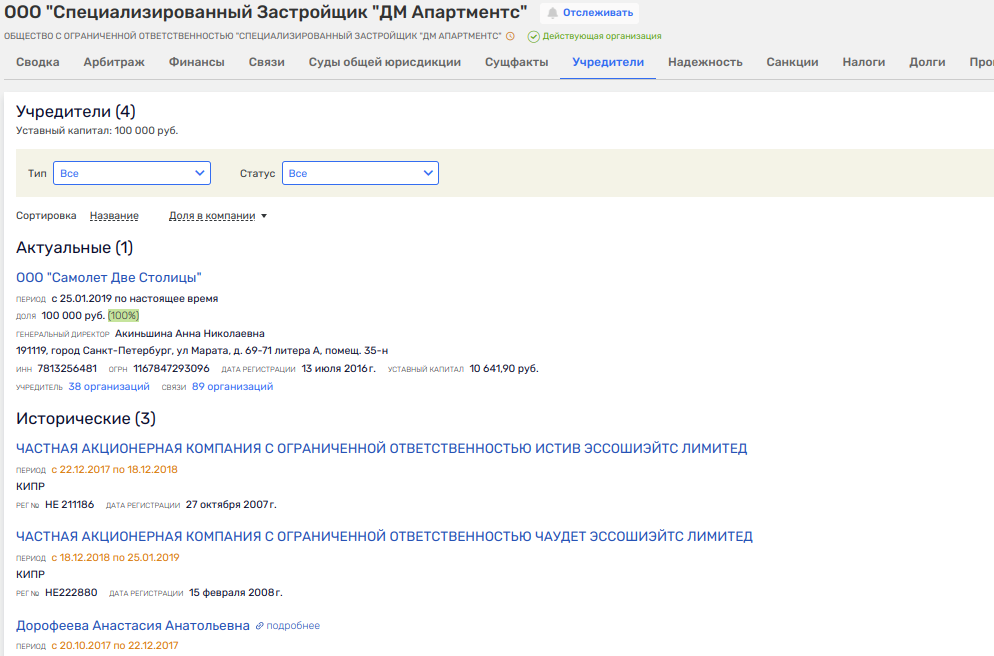Switch to the Долги tab
This screenshot has height=656, width=994.
(x=927, y=62)
